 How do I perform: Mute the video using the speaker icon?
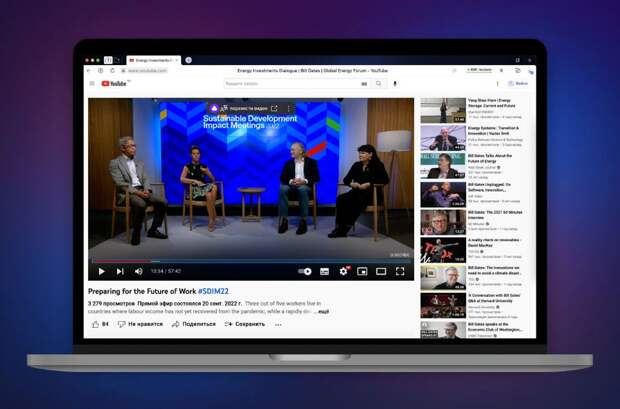[x=137, y=271]
